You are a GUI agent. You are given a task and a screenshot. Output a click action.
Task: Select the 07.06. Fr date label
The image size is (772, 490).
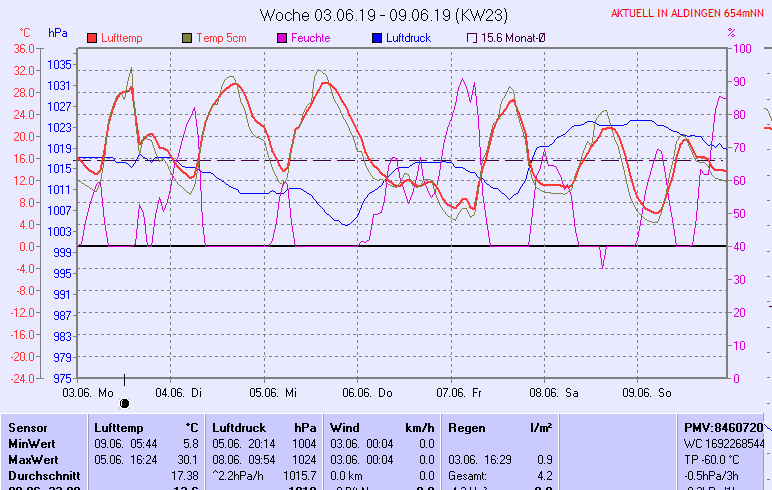click(x=458, y=393)
